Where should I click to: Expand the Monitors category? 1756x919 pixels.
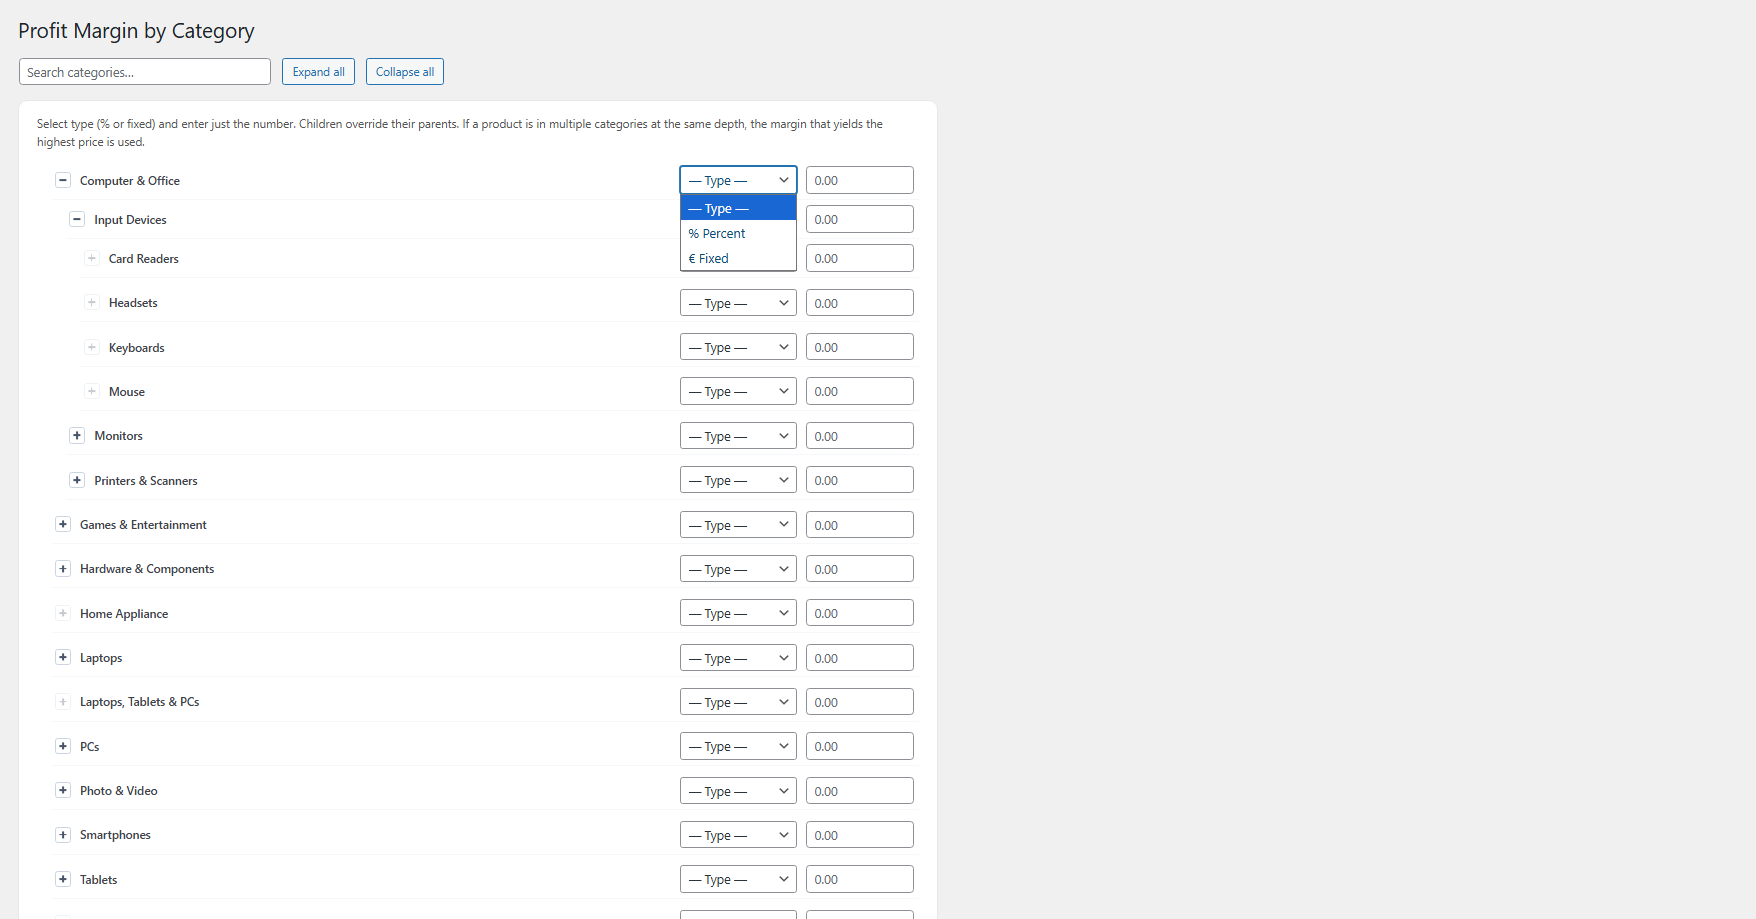(77, 436)
